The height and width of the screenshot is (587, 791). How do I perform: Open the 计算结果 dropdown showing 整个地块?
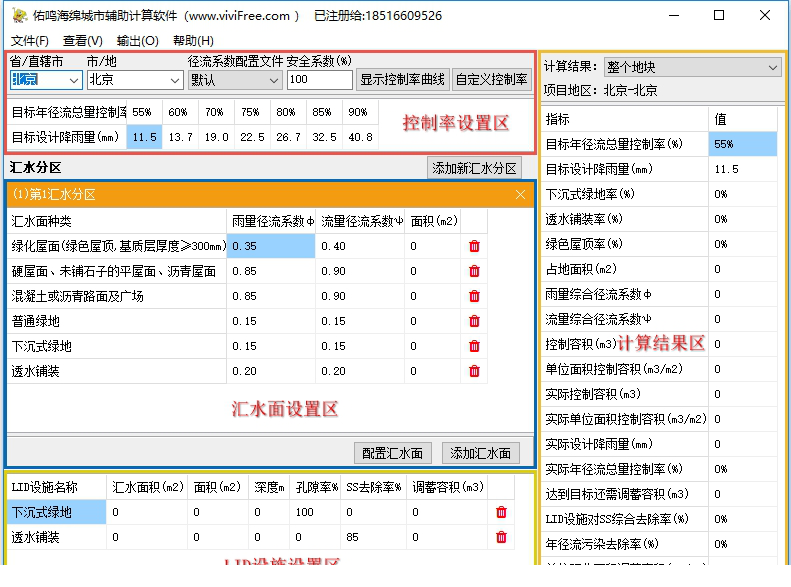pyautogui.click(x=692, y=67)
